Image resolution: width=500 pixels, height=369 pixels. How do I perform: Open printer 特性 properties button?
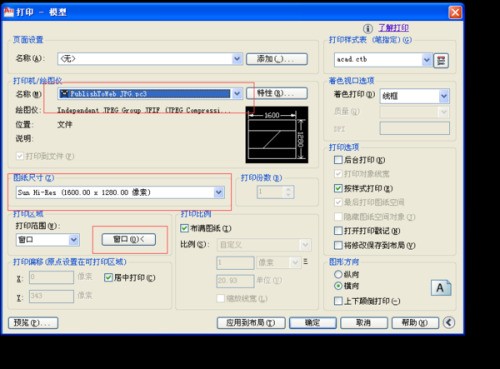pos(277,93)
